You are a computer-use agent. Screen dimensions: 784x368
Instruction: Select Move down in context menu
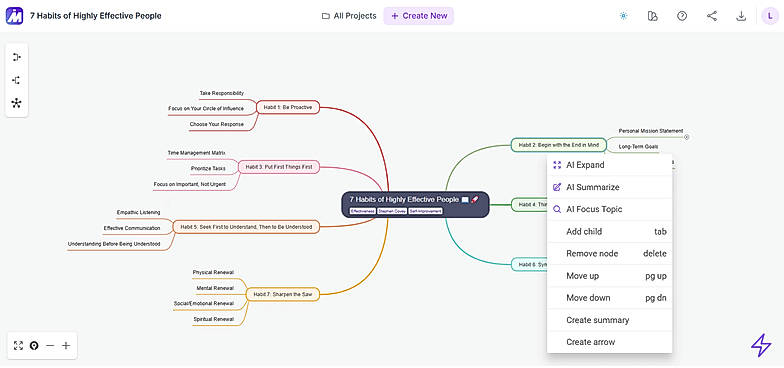click(x=610, y=298)
